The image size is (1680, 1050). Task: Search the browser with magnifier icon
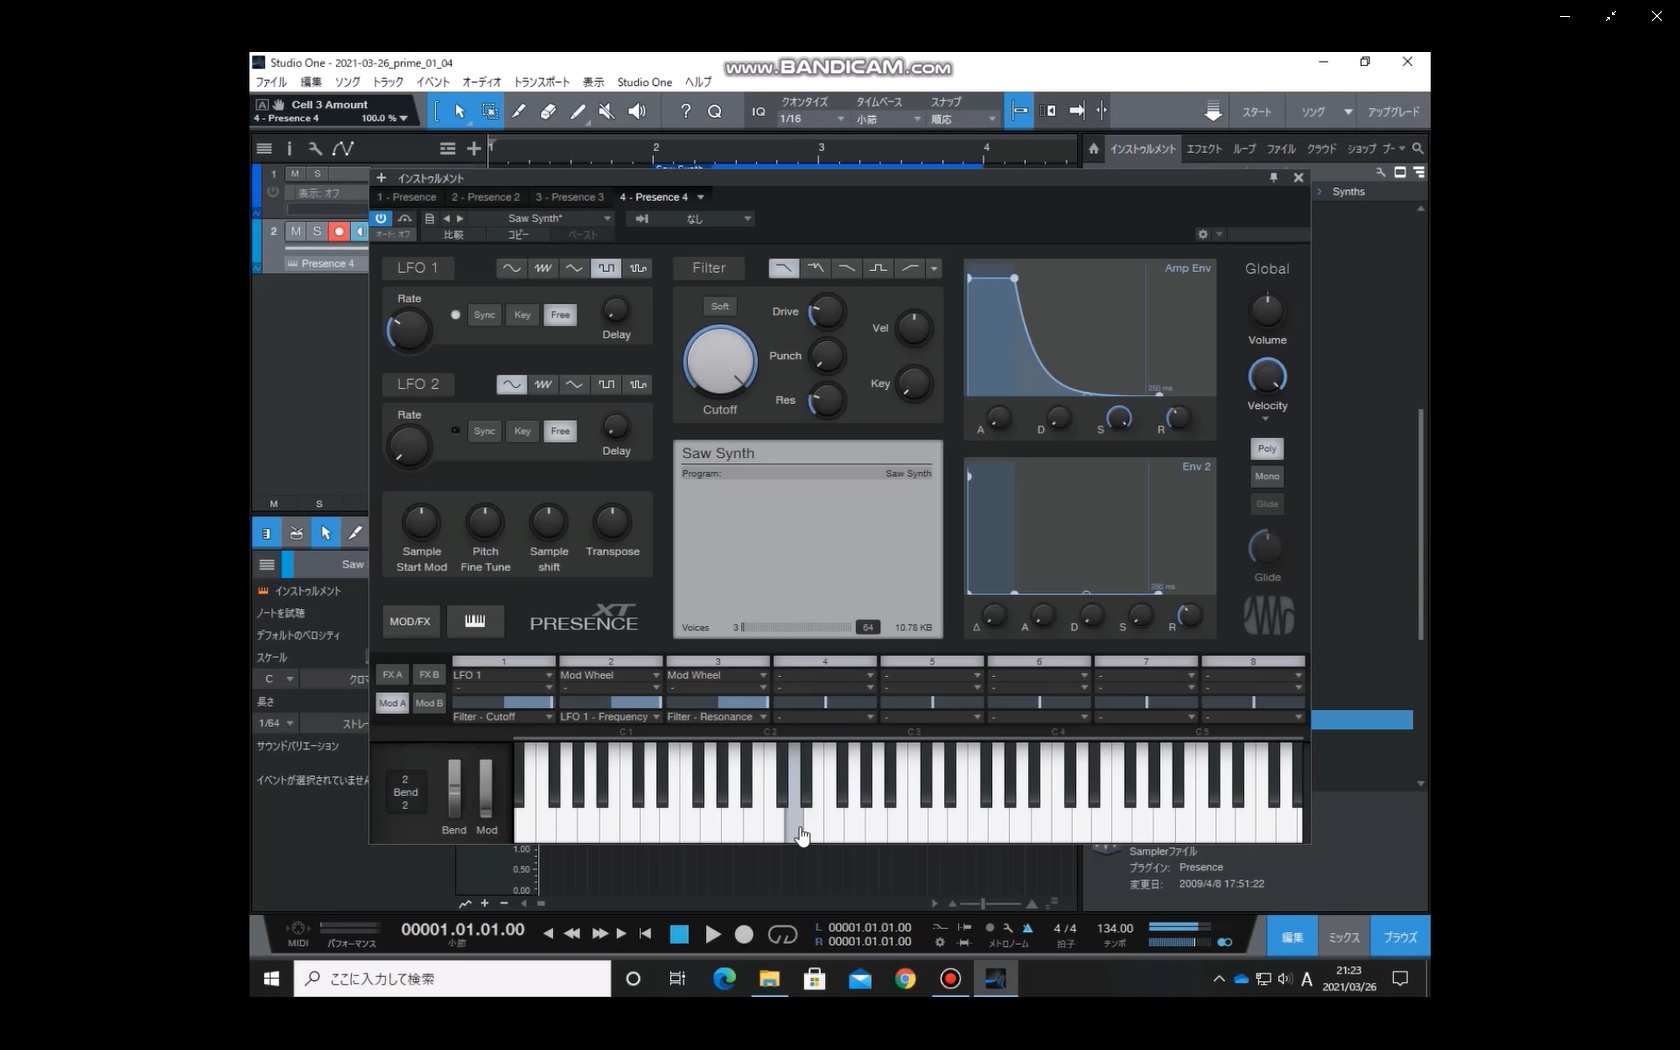pyautogui.click(x=1417, y=148)
